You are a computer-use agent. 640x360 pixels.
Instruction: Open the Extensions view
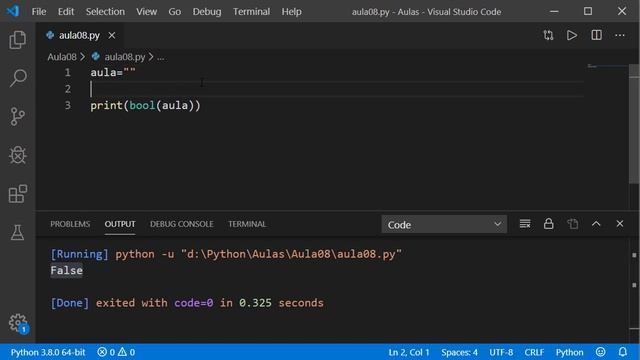pos(18,193)
